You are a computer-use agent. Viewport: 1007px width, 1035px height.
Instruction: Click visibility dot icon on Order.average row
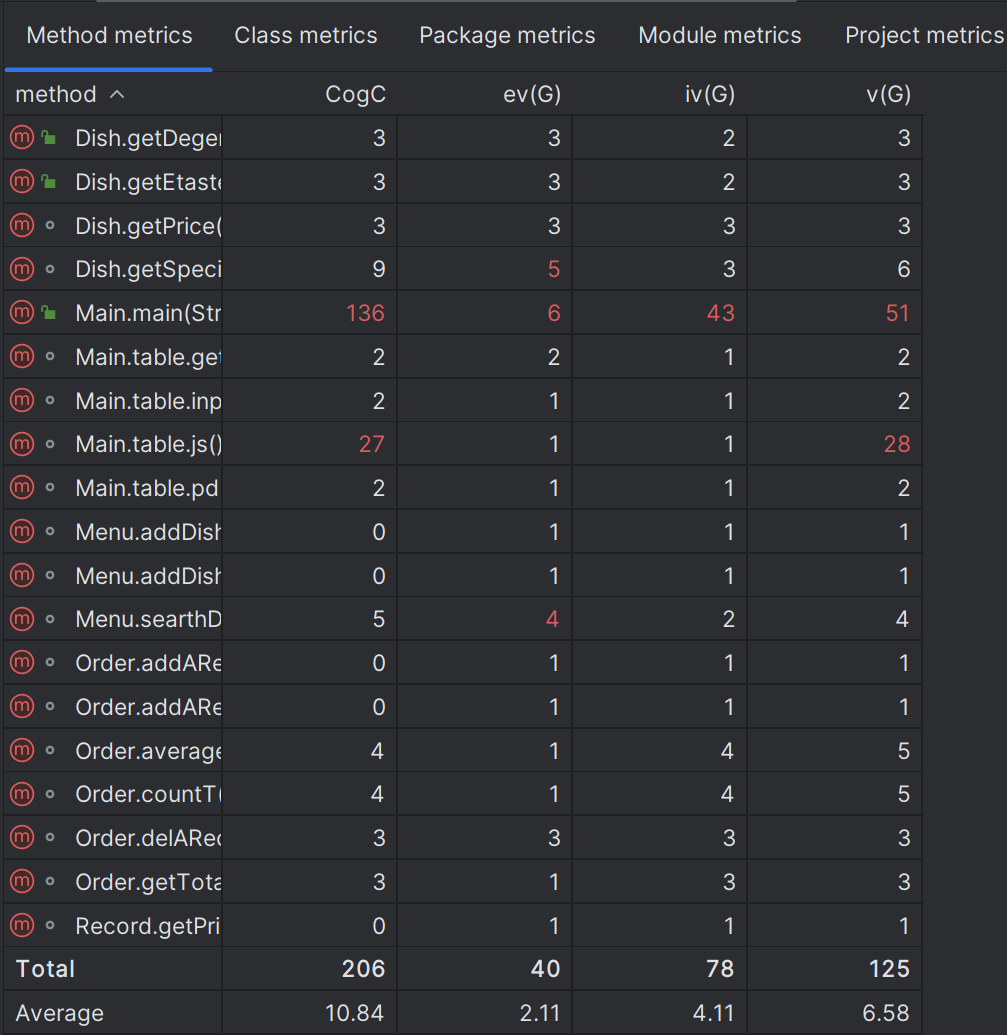[50, 750]
